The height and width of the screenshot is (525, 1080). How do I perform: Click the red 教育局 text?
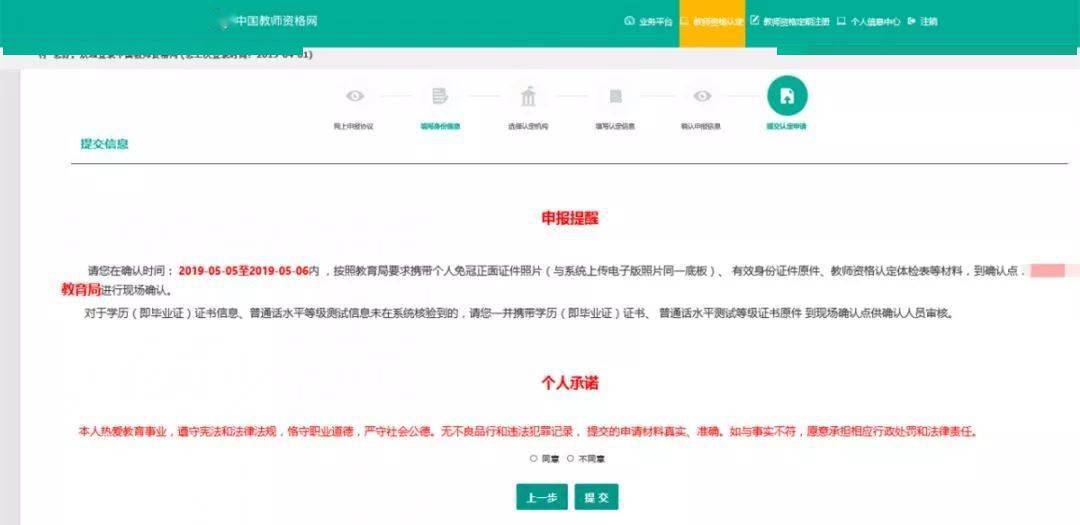pyautogui.click(x=81, y=289)
